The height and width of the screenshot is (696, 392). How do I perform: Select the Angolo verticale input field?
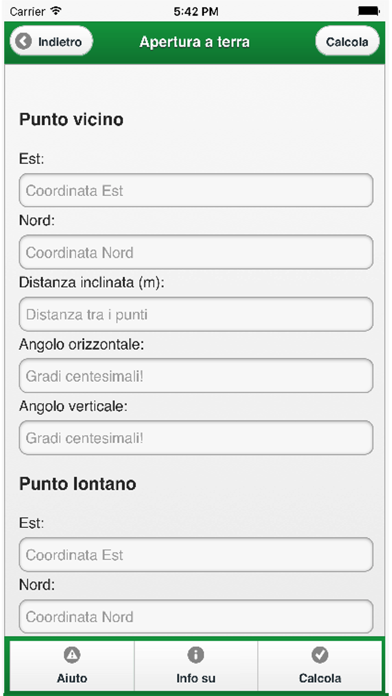tap(196, 438)
